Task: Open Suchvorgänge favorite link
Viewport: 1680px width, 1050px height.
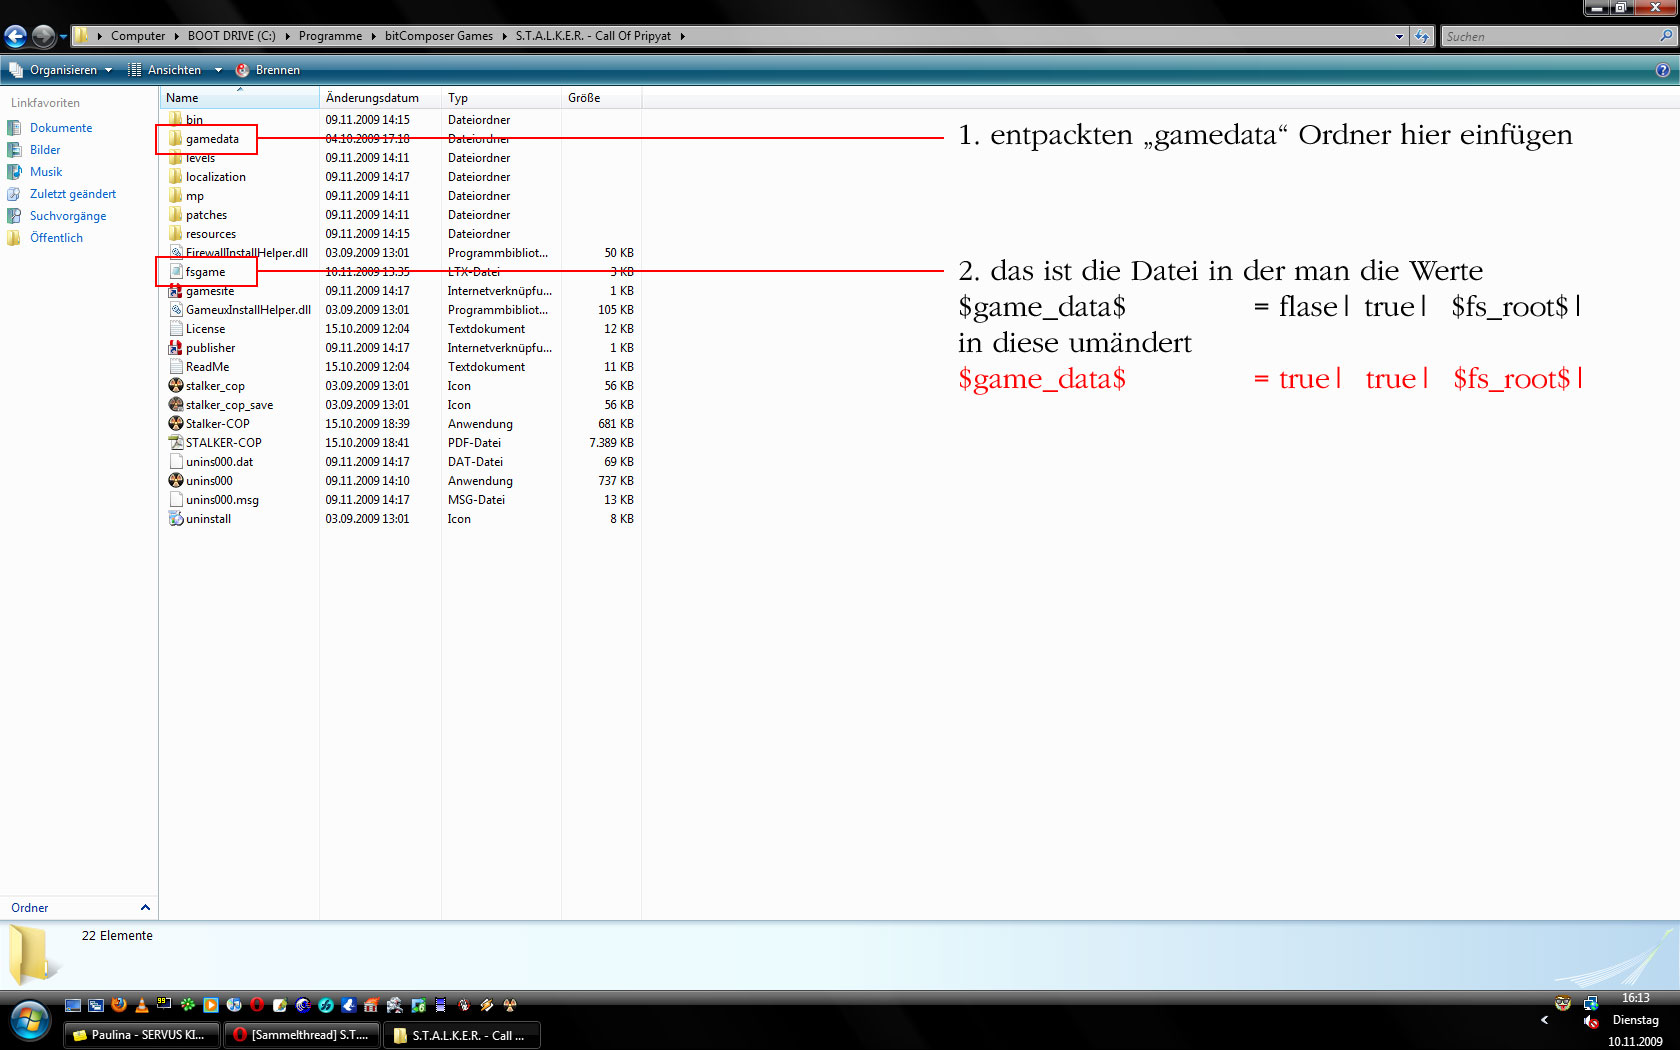Action: pyautogui.click(x=68, y=216)
